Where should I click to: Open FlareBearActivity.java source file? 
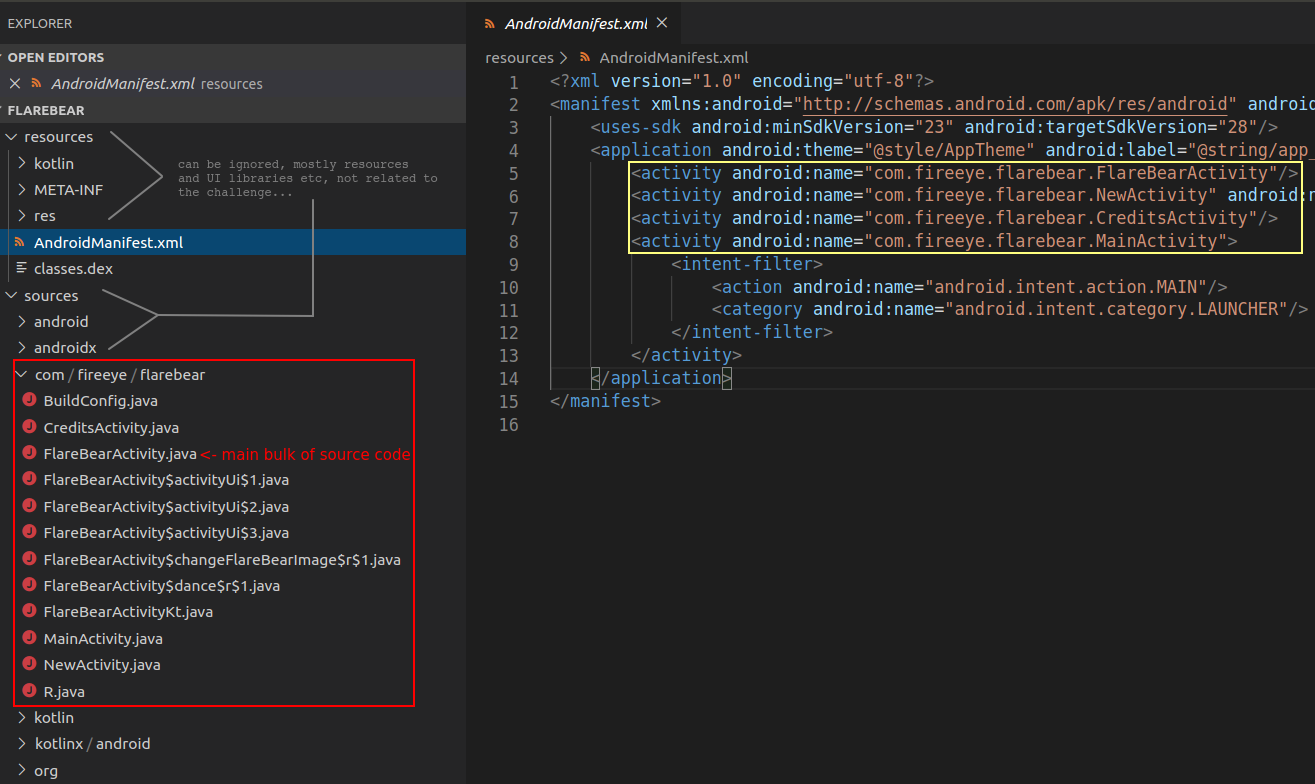[120, 453]
